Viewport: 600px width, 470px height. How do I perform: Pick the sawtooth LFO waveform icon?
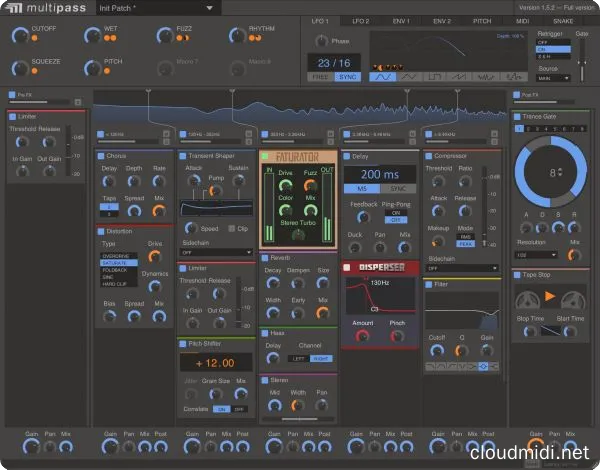[461, 76]
